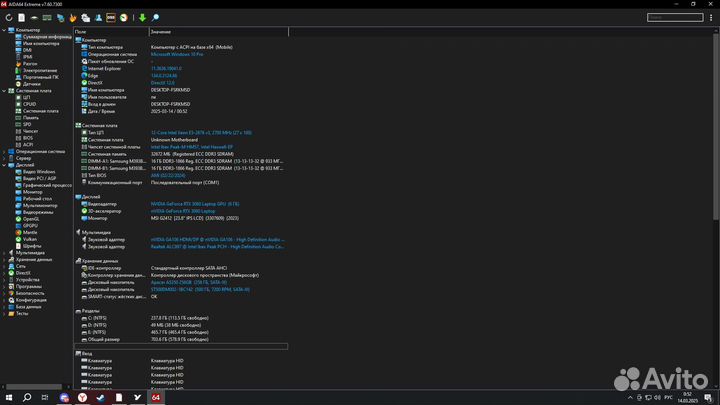Launch the system stability test flame icon
Screen dimensions: 720x405
73,17
